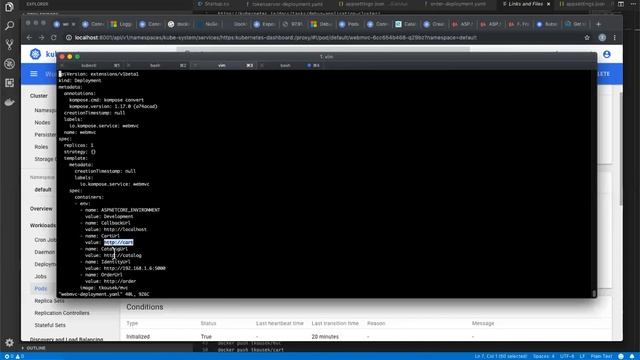Select the kubectl terminal tab
640x360 pixels.
(89, 65)
